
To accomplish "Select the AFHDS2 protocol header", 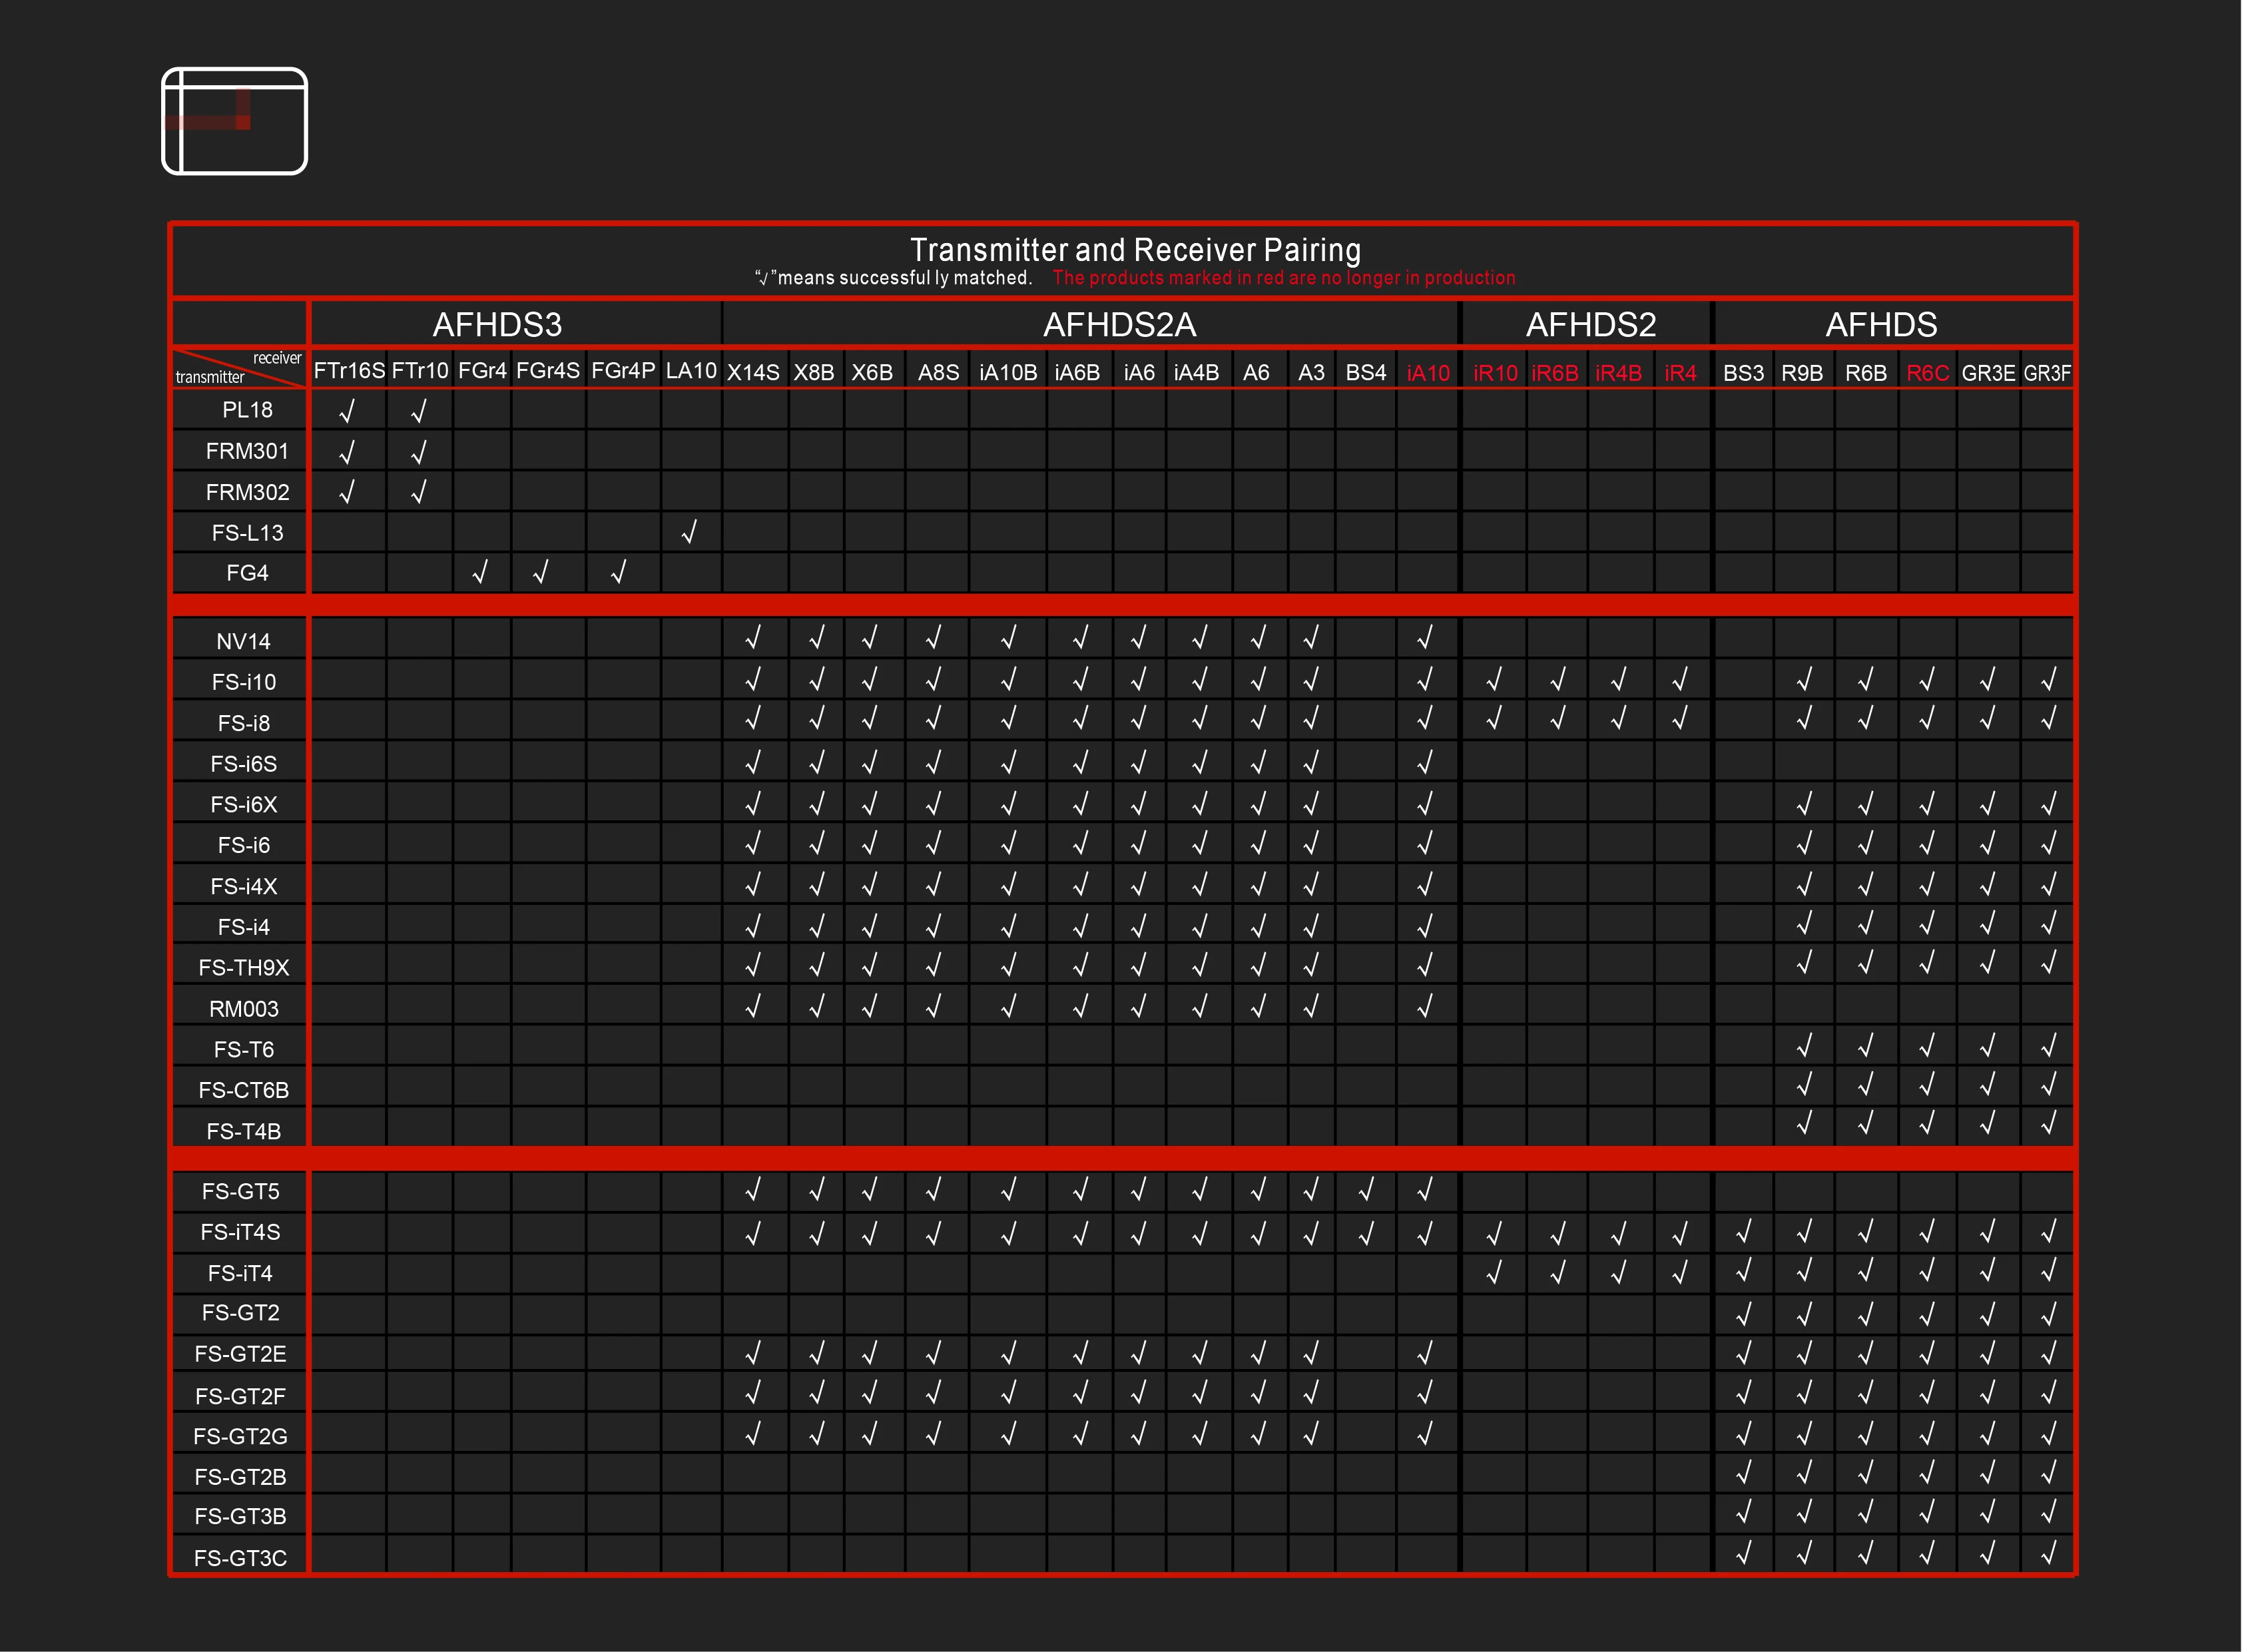I will [x=1590, y=325].
